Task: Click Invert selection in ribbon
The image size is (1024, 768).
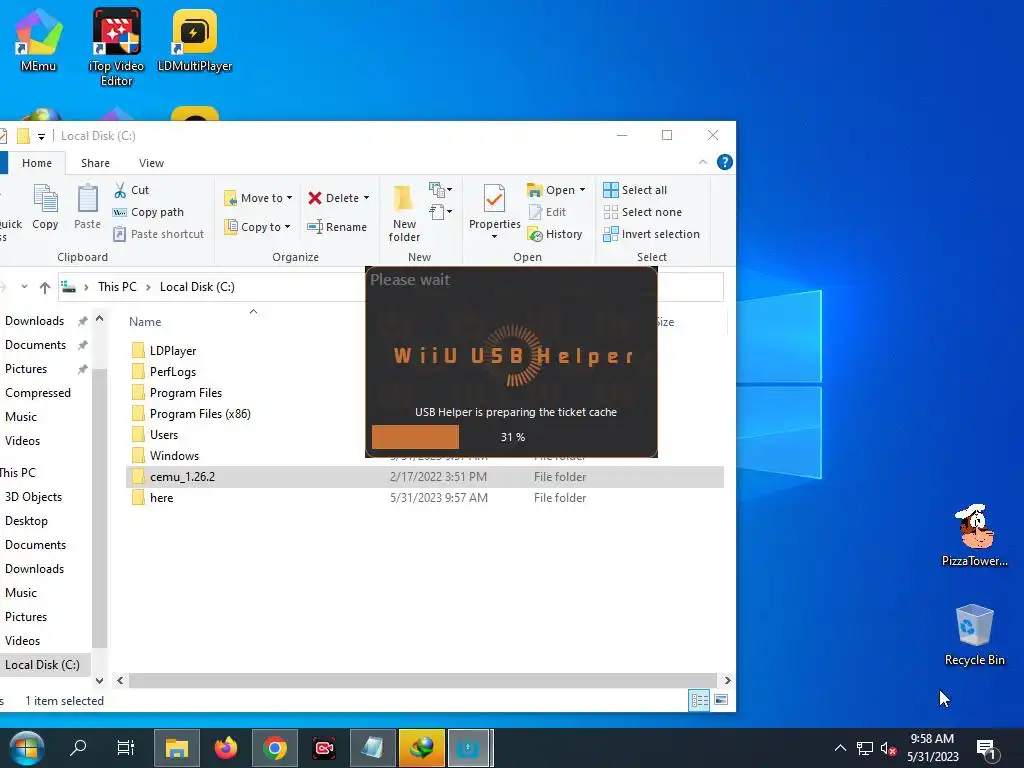Action: pyautogui.click(x=651, y=234)
